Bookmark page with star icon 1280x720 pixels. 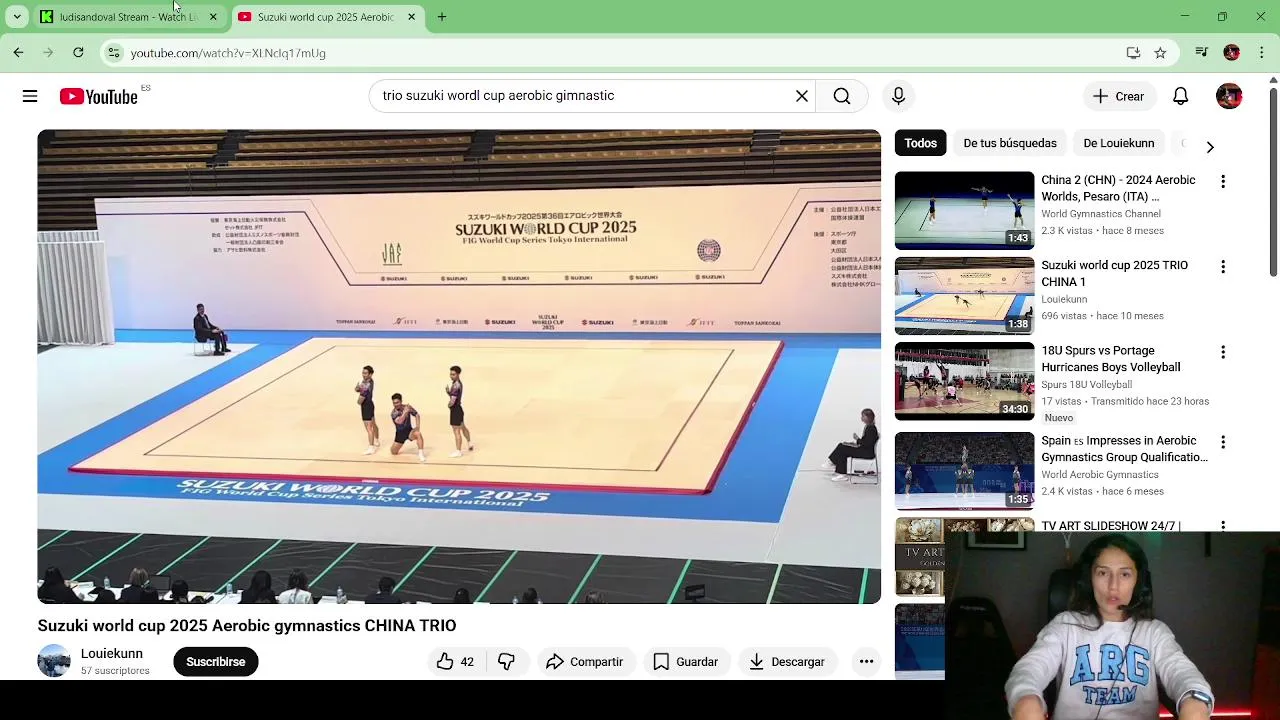point(1160,53)
